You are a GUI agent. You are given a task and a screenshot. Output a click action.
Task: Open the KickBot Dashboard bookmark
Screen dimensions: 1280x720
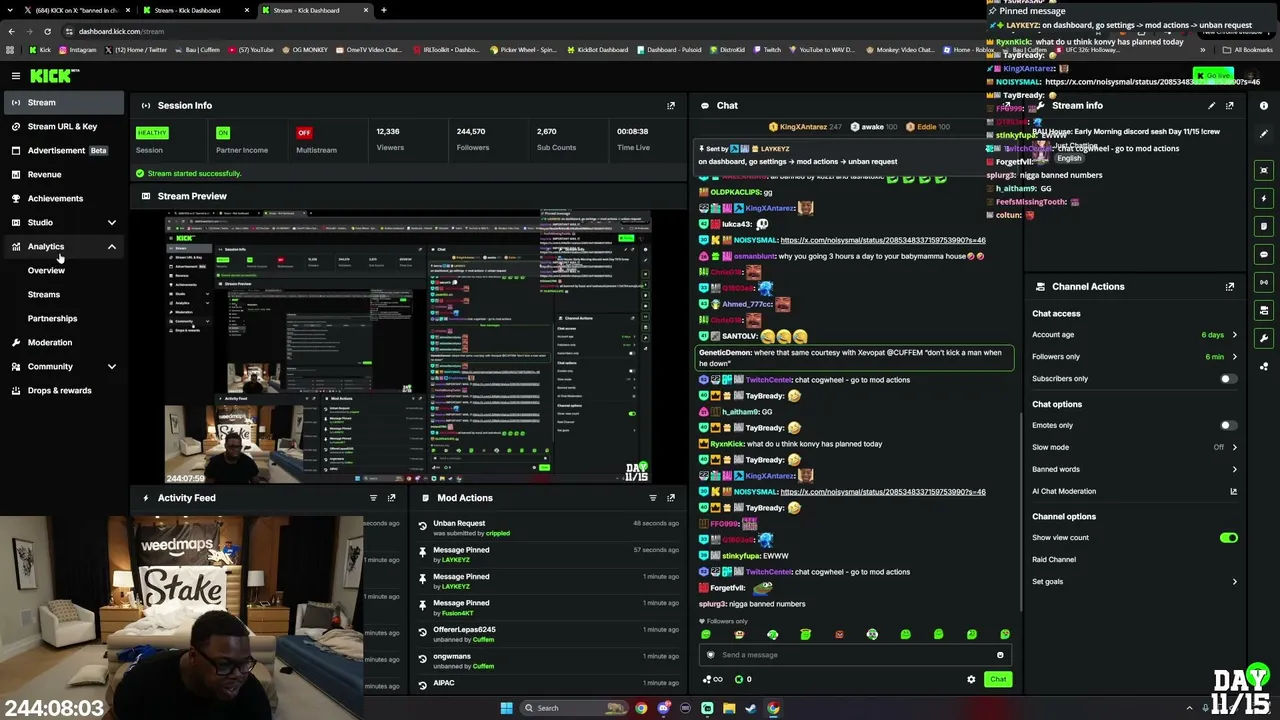(598, 50)
